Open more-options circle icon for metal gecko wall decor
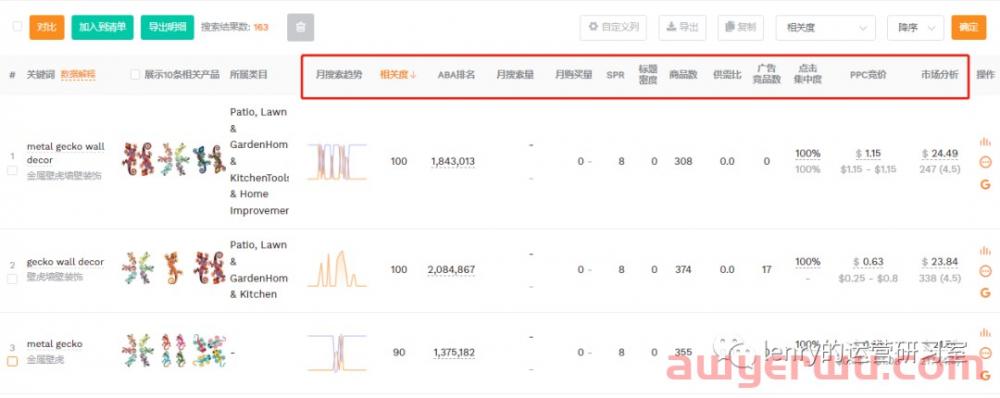 pos(985,163)
